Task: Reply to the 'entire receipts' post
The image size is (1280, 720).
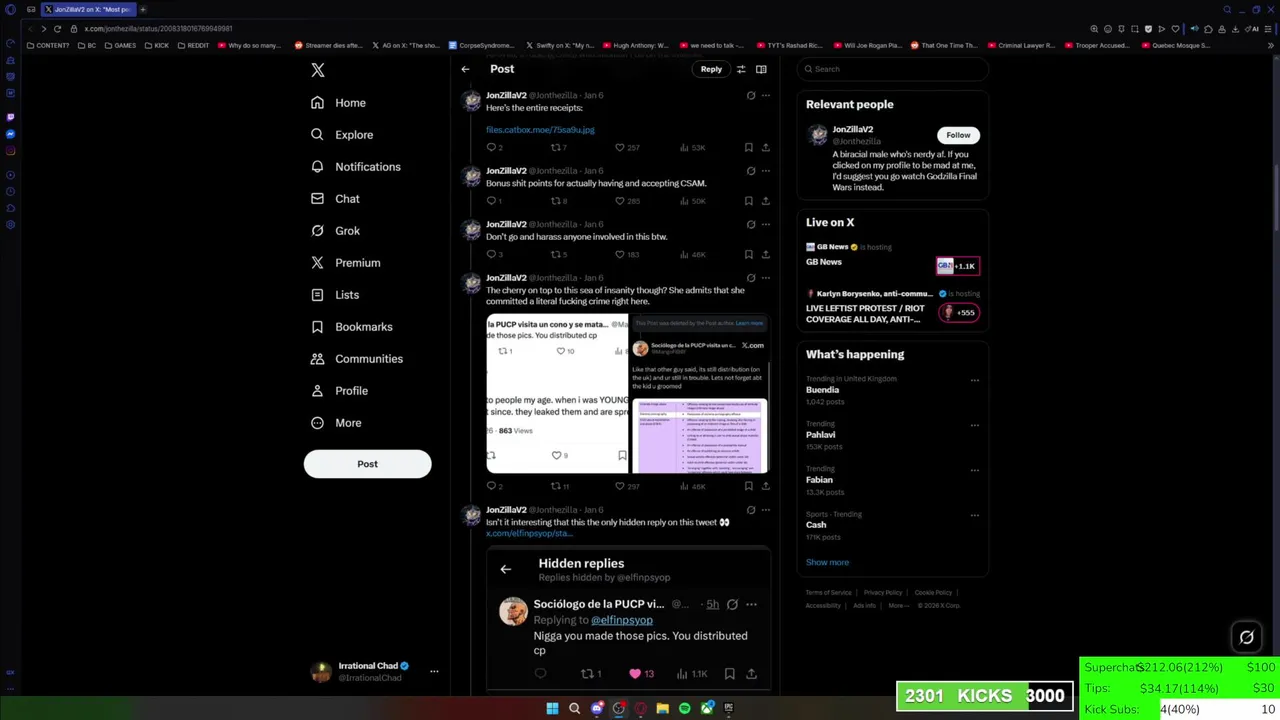Action: [491, 147]
